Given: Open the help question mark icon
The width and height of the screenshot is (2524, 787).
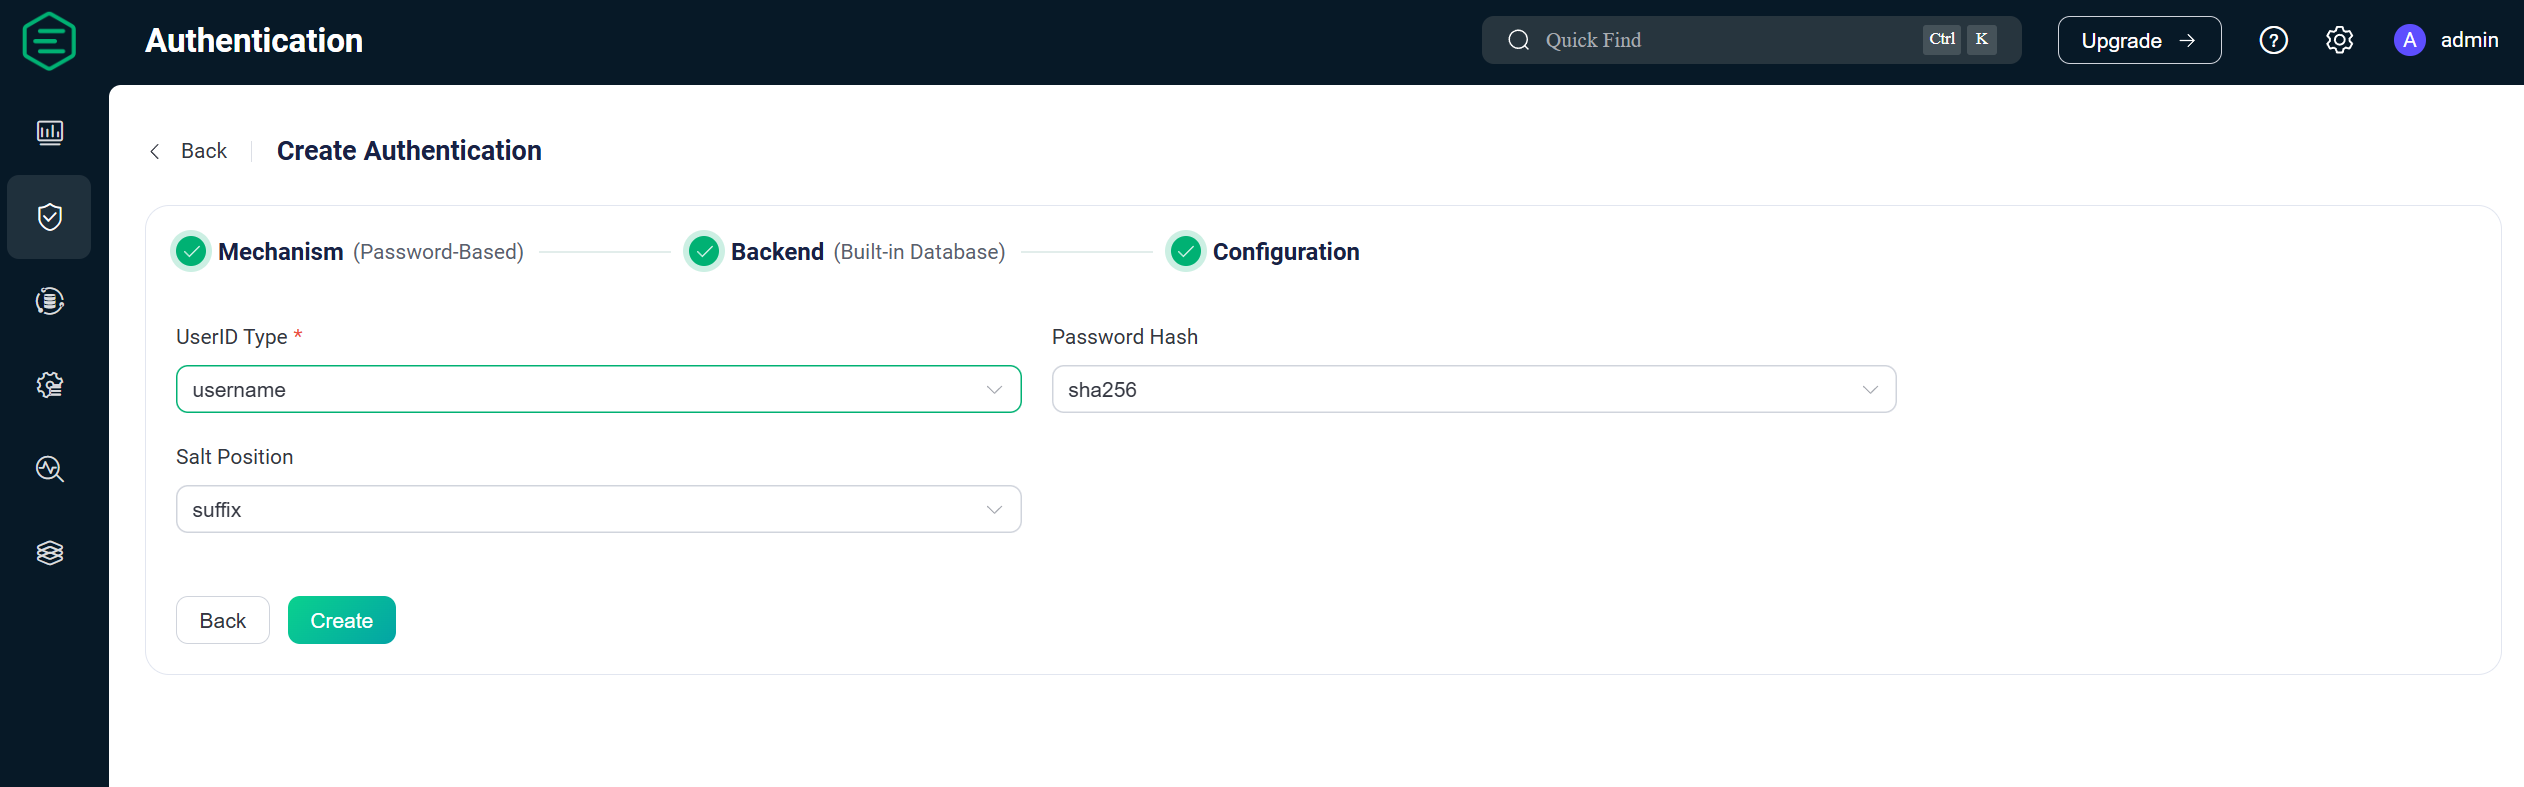Looking at the screenshot, I should point(2273,40).
